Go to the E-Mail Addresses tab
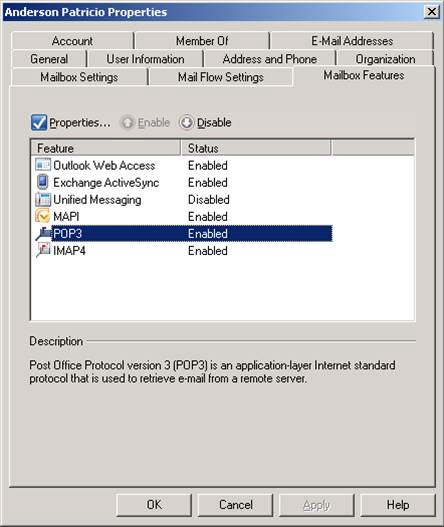The height and width of the screenshot is (527, 444). click(352, 41)
